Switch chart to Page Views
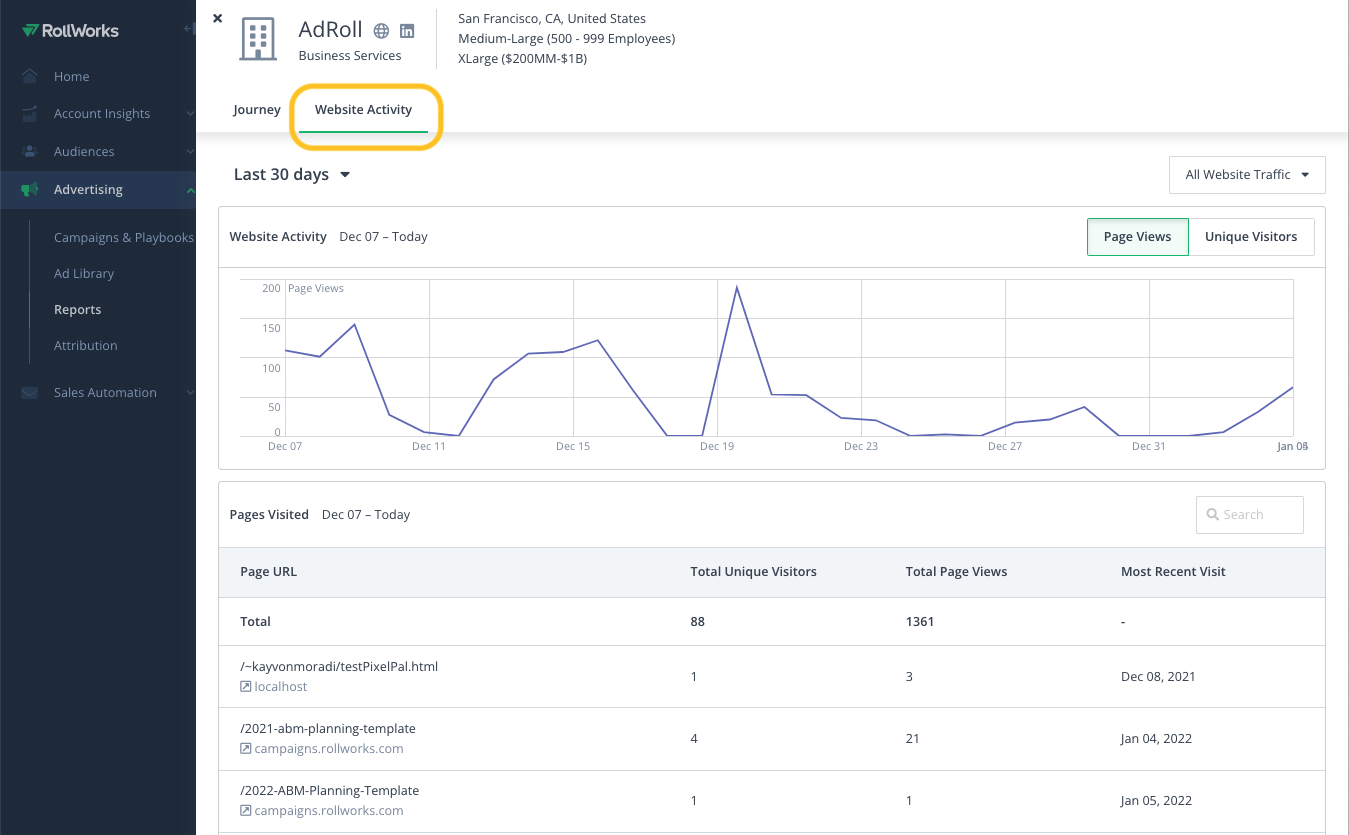1349x835 pixels. coord(1138,237)
